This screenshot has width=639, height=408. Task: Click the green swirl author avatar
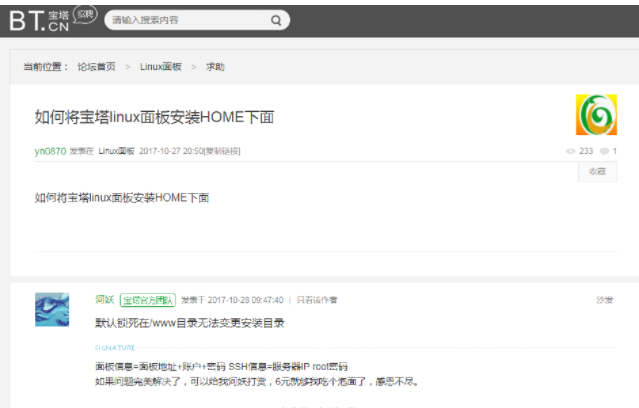click(x=596, y=116)
